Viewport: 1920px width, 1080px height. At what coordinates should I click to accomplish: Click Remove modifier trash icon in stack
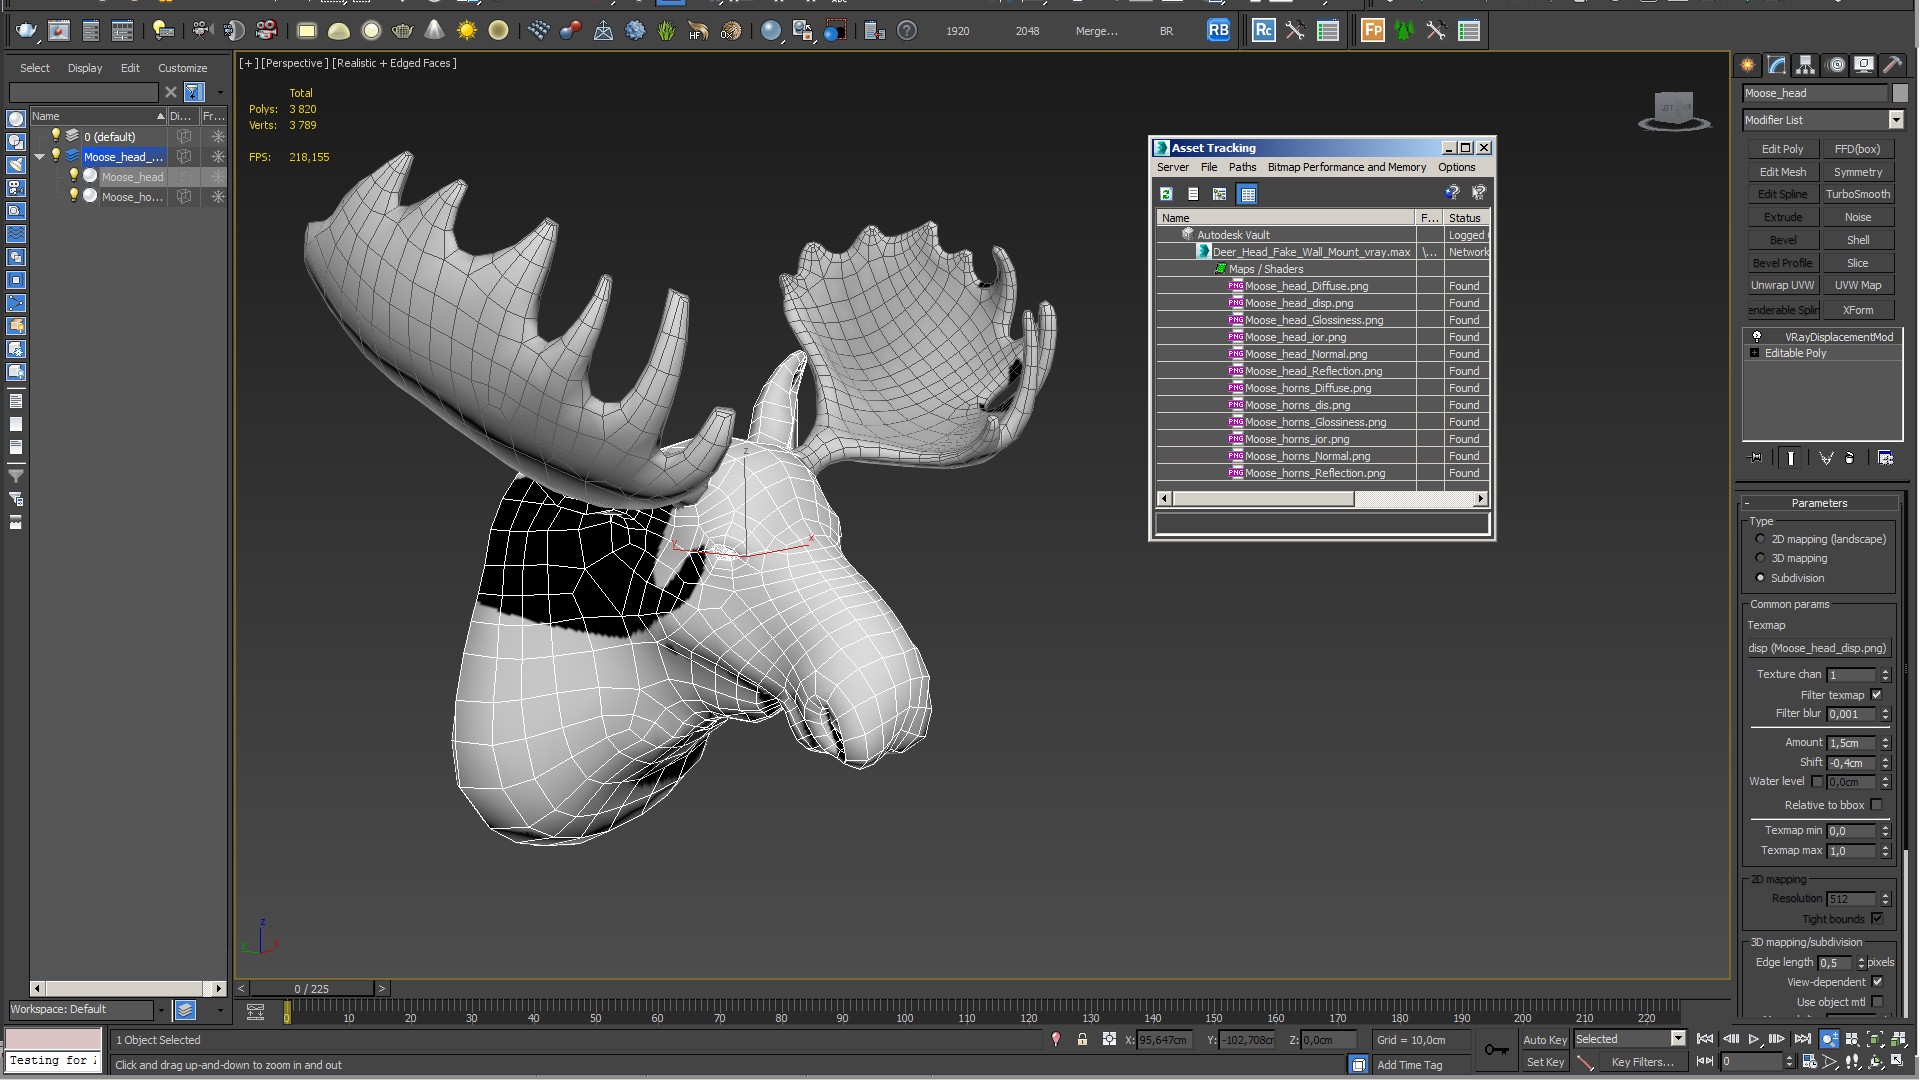click(x=1849, y=458)
